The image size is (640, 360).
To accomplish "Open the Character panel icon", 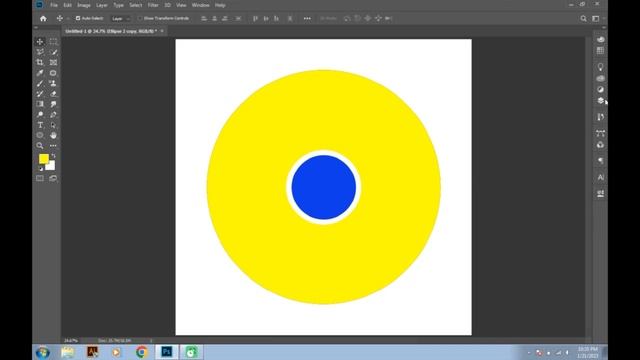I will (x=600, y=177).
